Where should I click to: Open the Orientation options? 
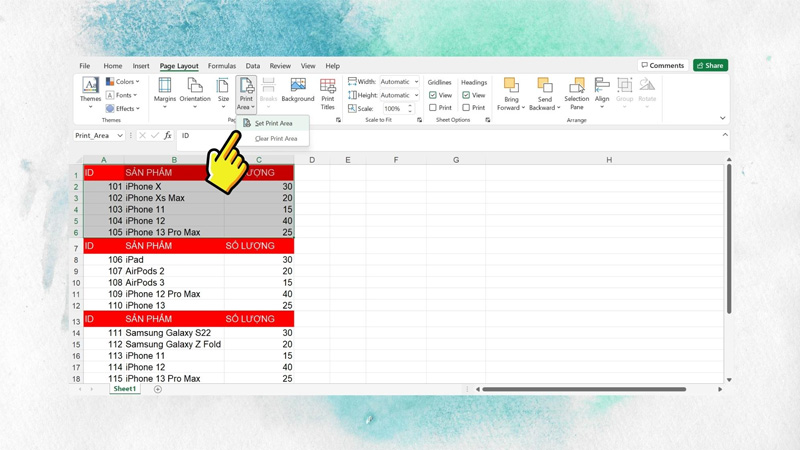195,92
